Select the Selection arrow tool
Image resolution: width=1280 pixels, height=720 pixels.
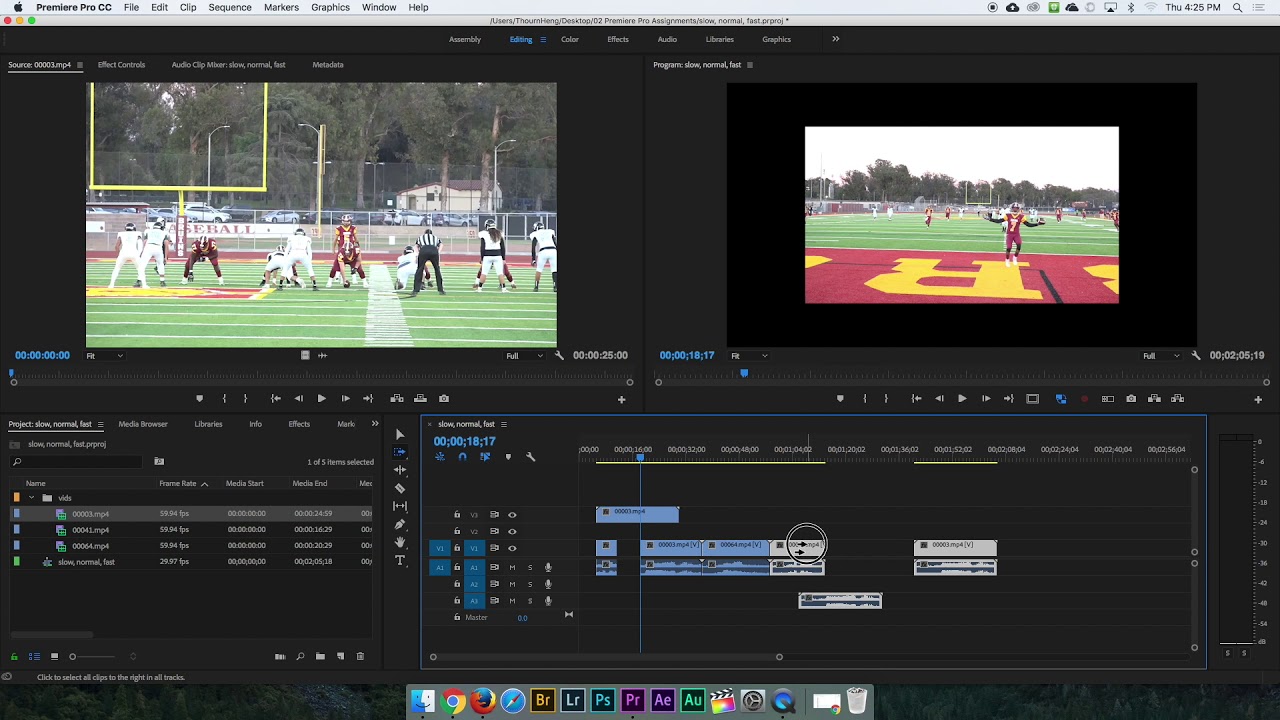400,434
